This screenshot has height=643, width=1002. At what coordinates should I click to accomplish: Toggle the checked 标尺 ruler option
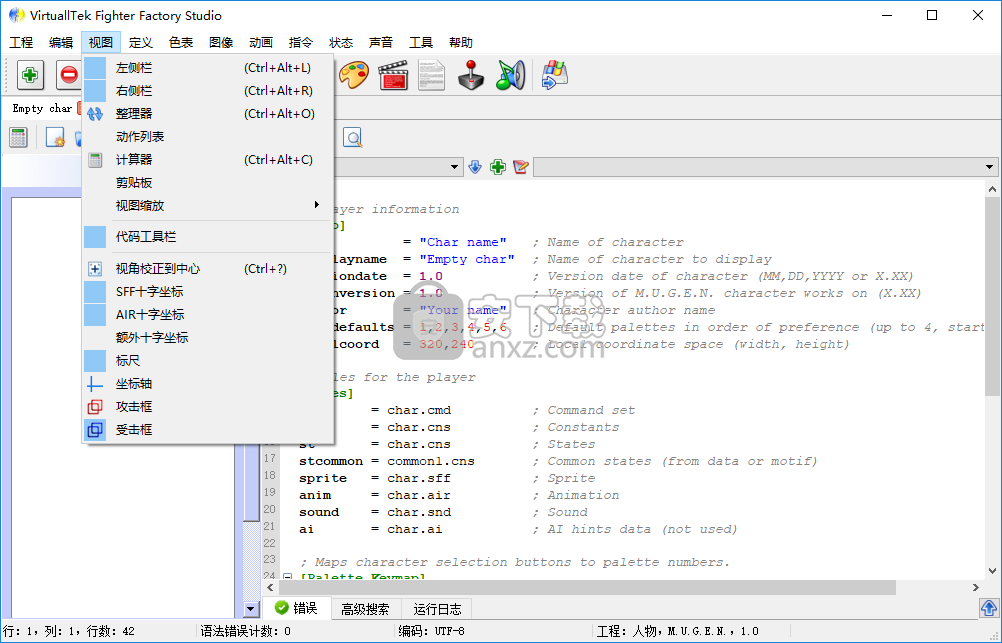208,360
